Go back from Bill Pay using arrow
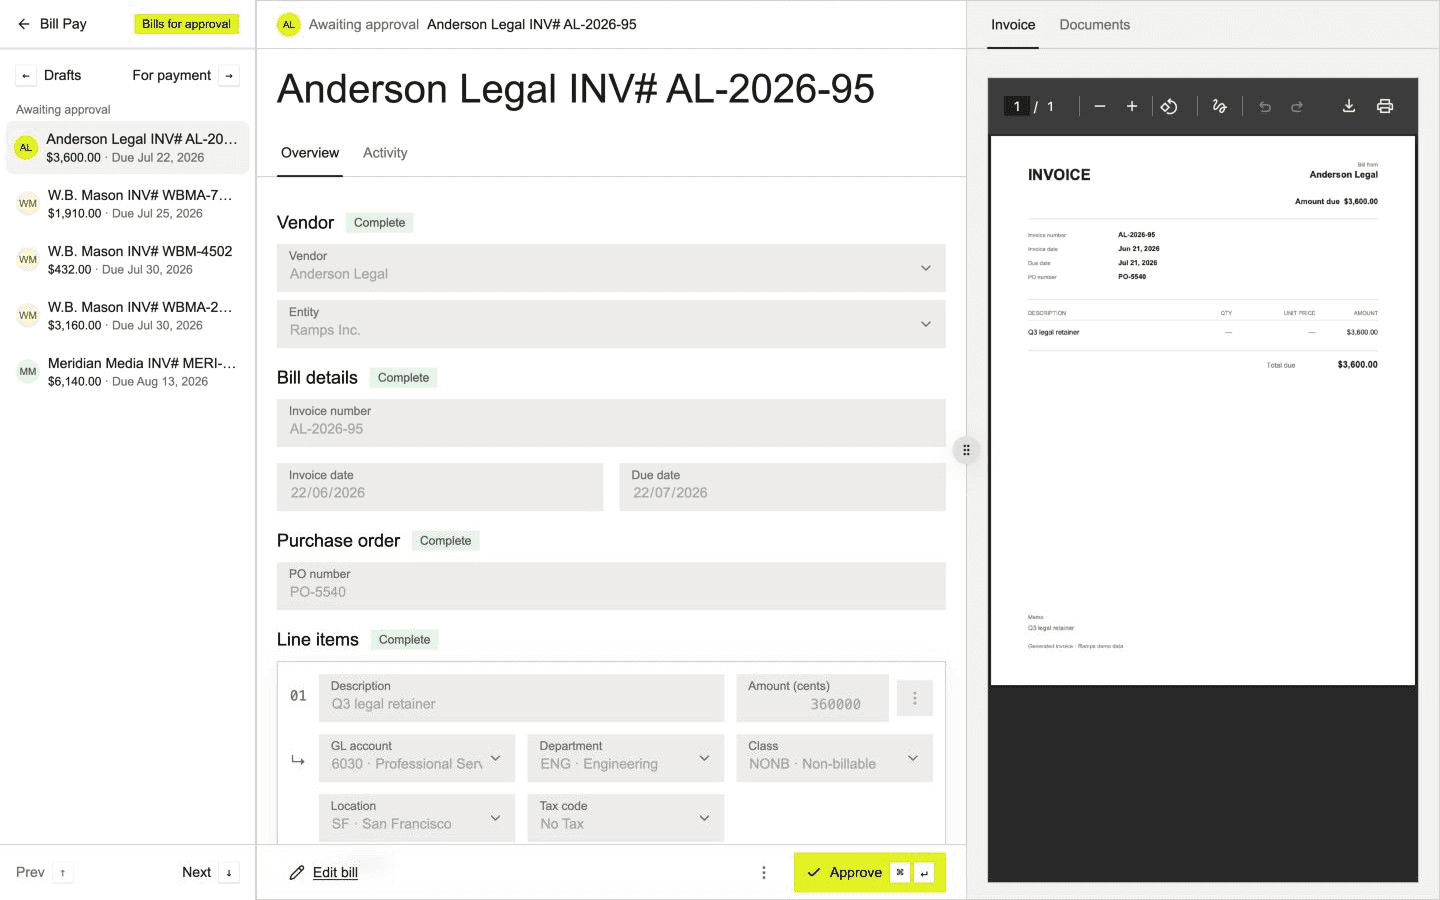The height and width of the screenshot is (900, 1440). 24,24
